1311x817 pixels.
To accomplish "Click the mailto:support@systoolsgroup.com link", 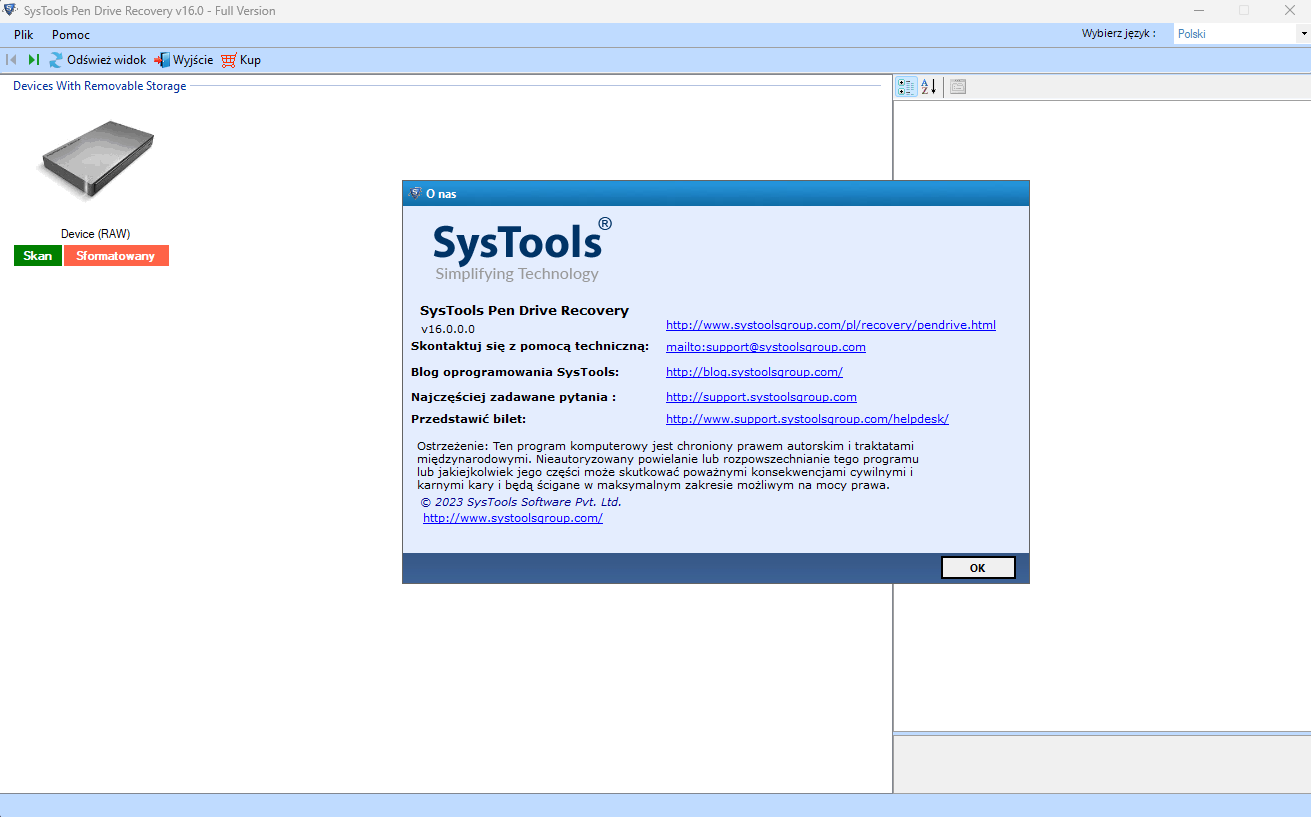I will 766,347.
